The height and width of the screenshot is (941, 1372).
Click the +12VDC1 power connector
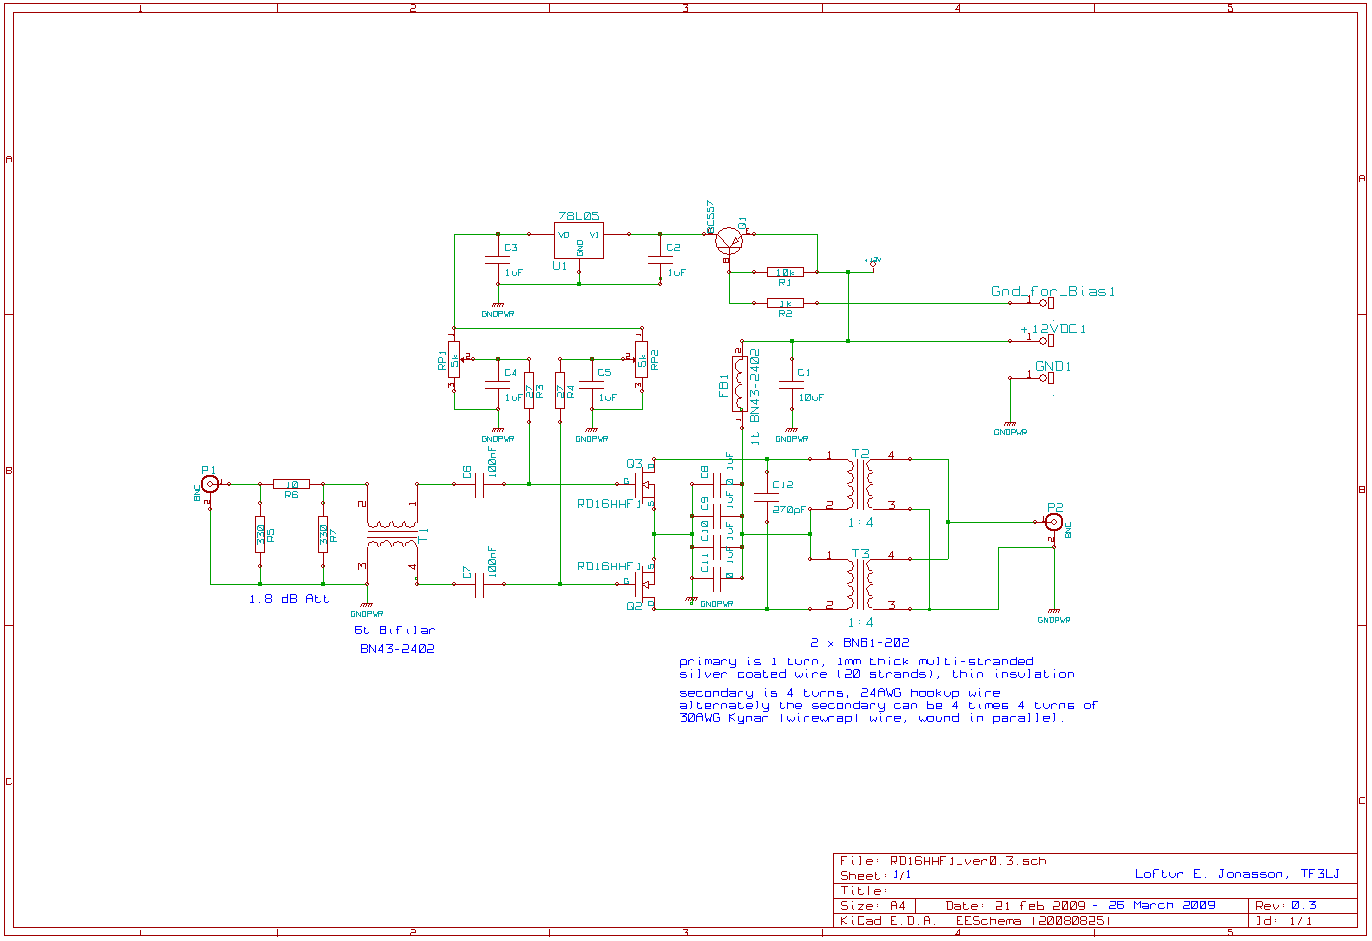pos(1047,340)
